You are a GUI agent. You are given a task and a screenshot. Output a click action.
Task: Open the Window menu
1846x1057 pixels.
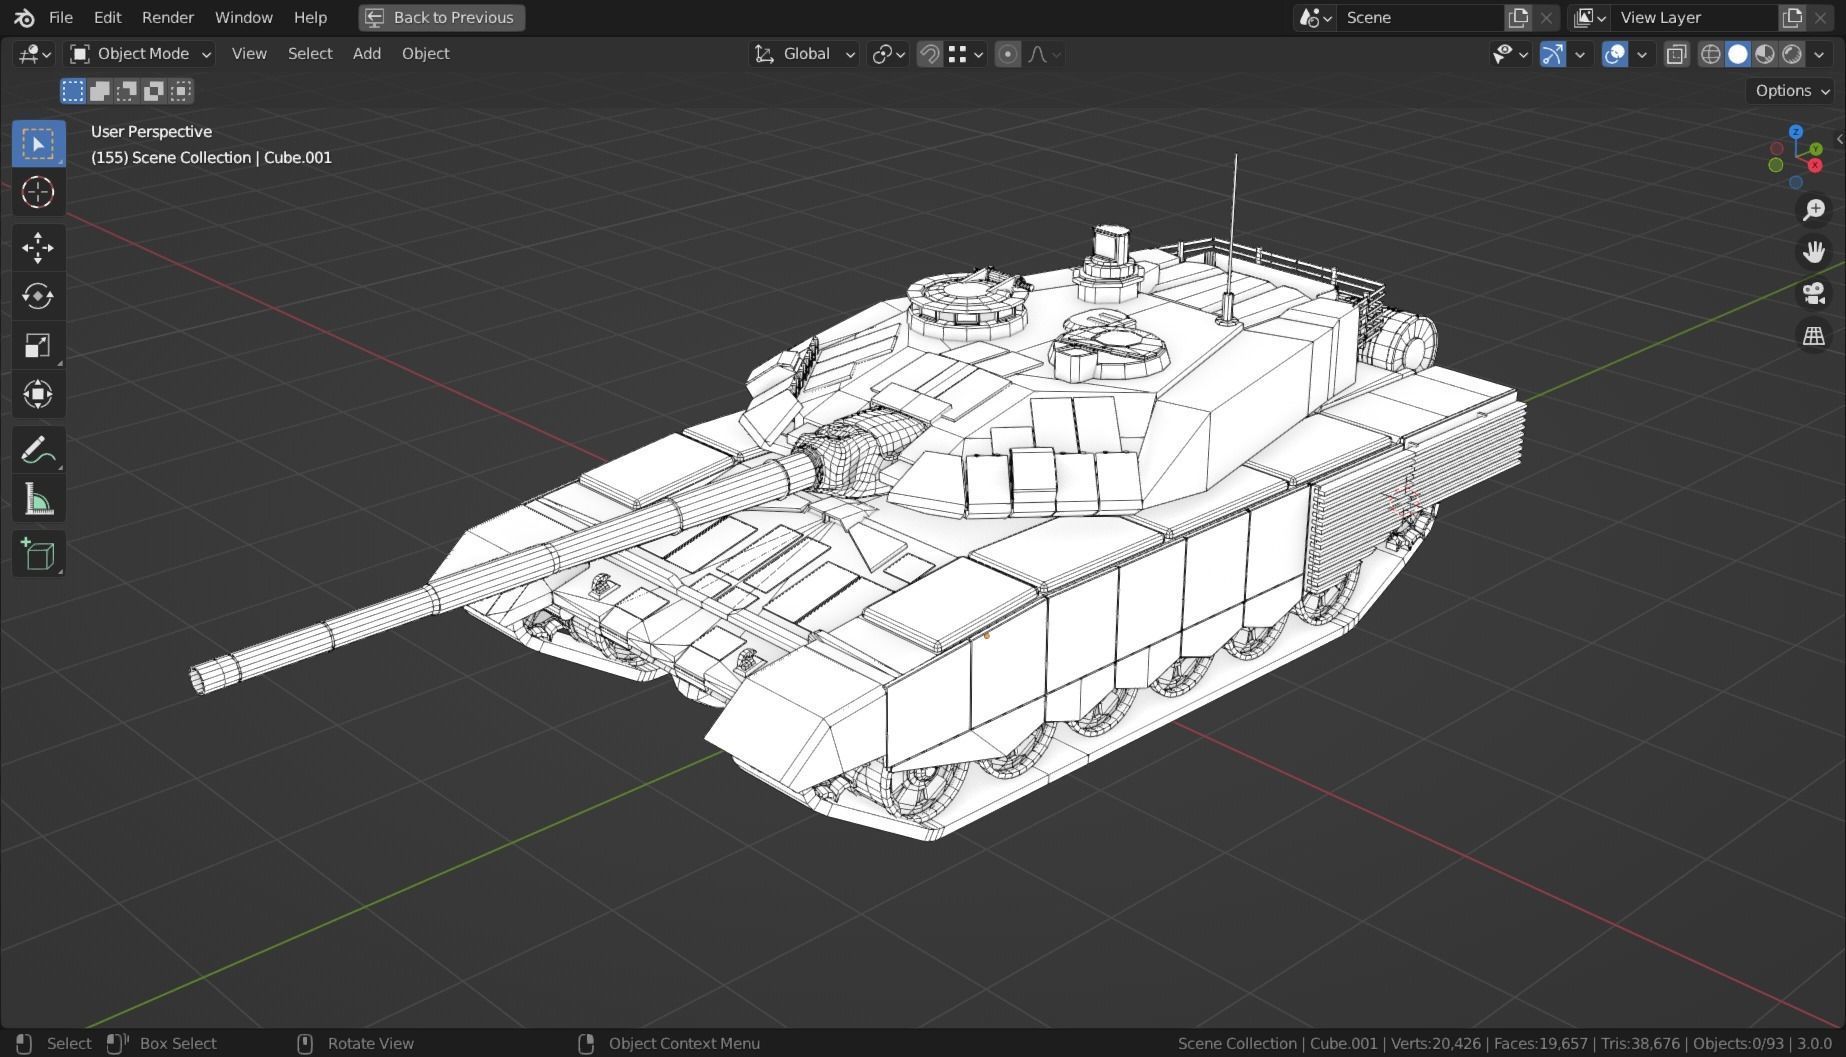[243, 17]
